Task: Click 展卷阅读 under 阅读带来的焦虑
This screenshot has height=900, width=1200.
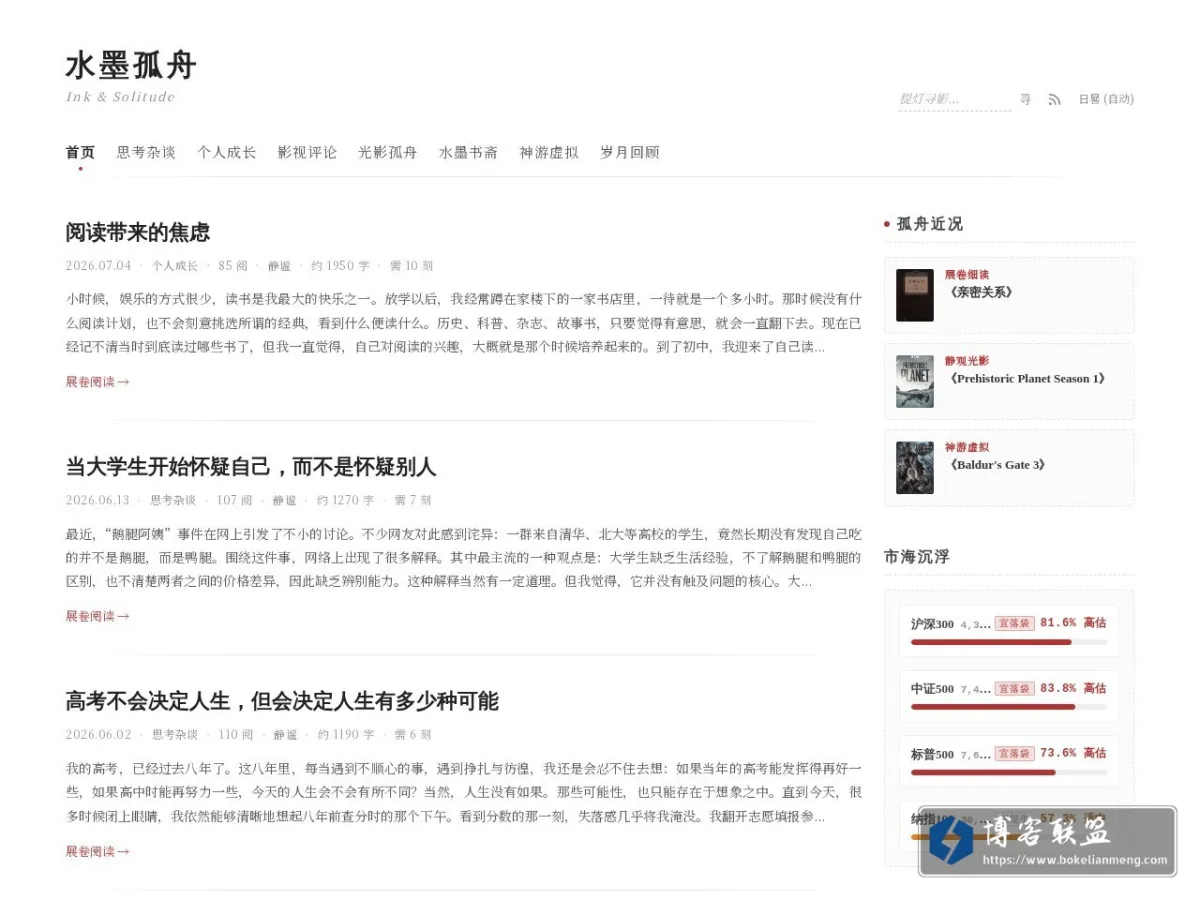Action: pyautogui.click(x=97, y=382)
